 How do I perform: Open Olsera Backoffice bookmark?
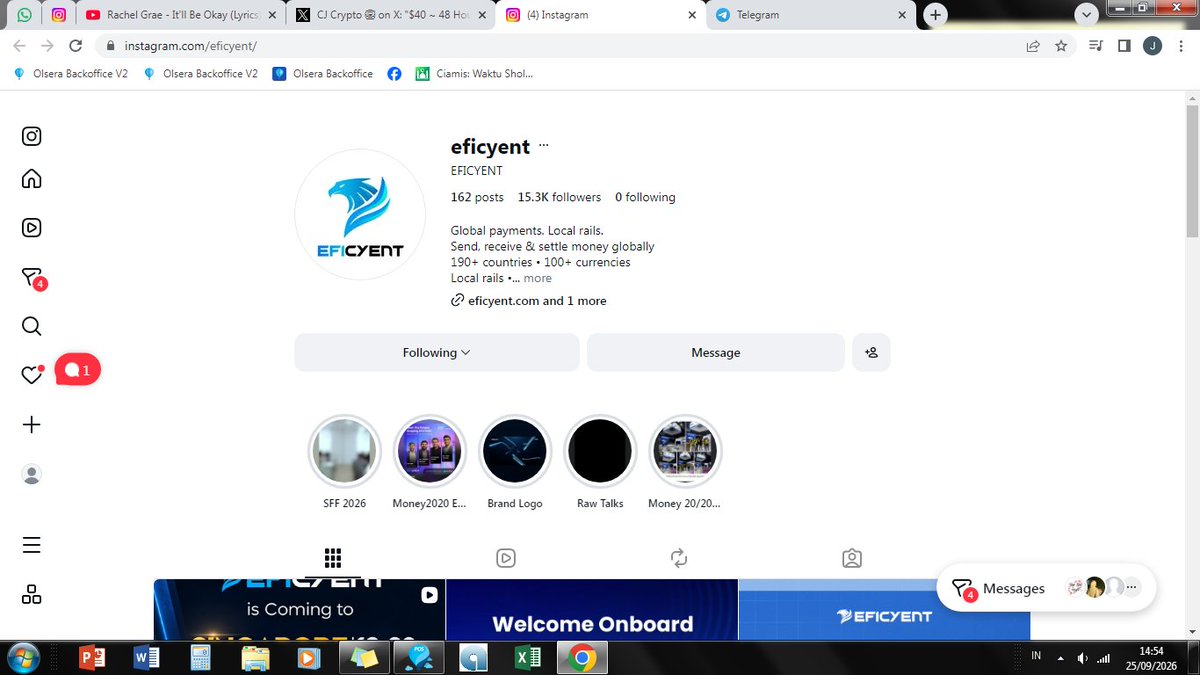click(x=323, y=73)
